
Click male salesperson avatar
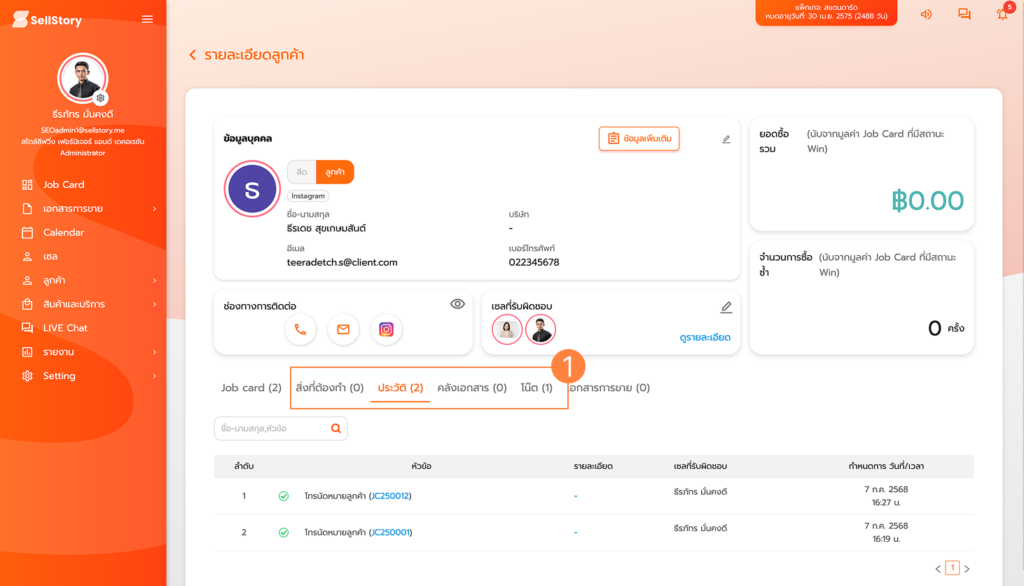pos(540,329)
